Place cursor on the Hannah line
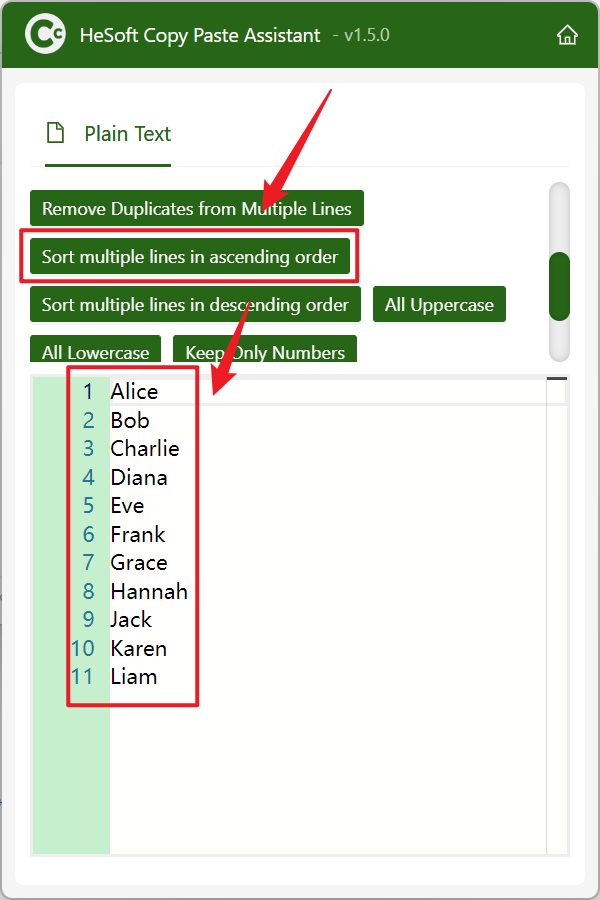Image resolution: width=600 pixels, height=900 pixels. click(x=149, y=591)
